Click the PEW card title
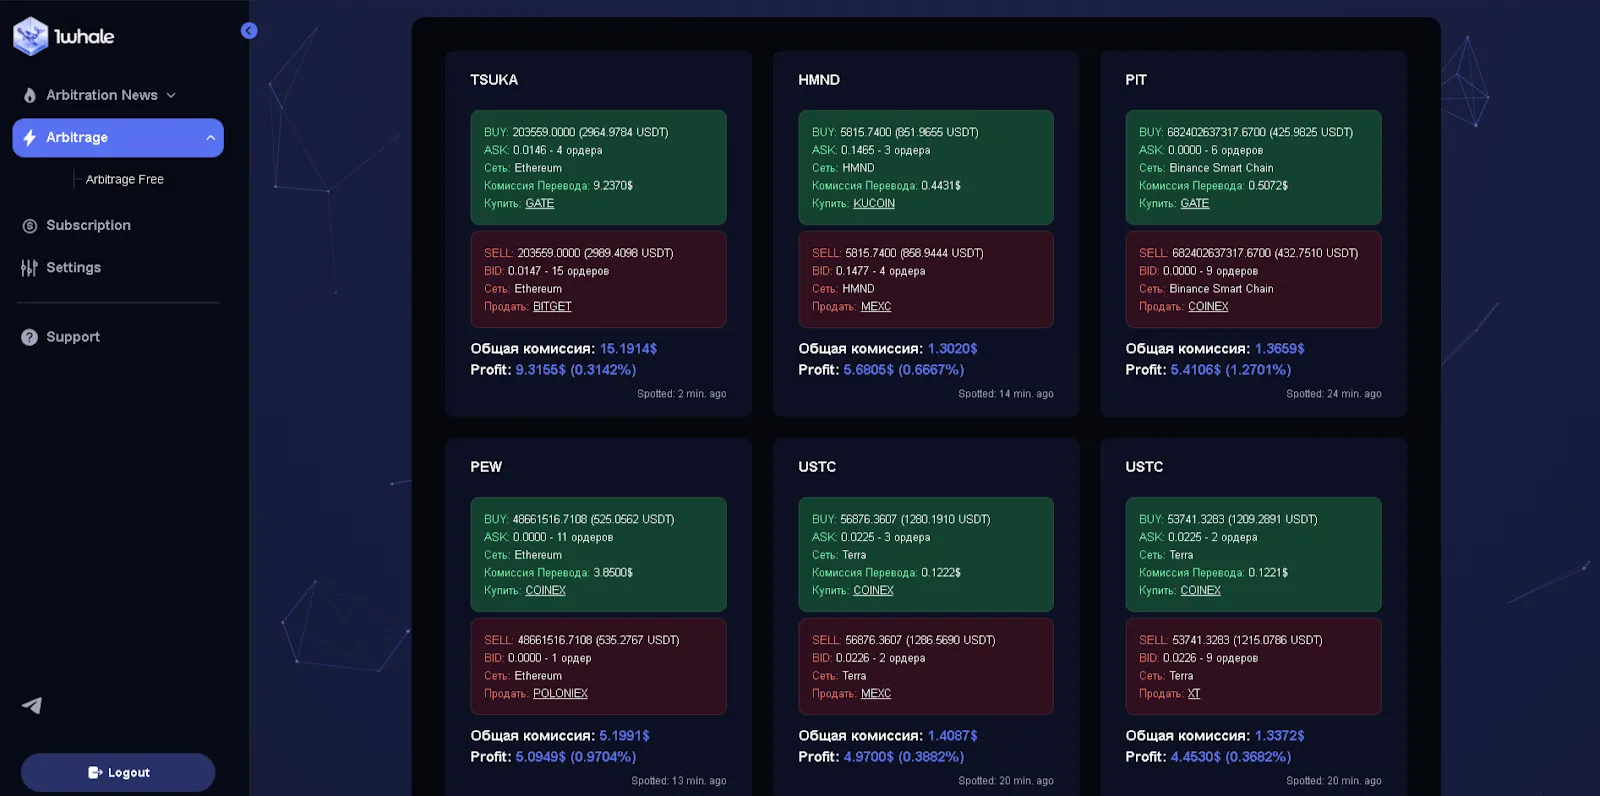Viewport: 1600px width, 796px height. 486,467
